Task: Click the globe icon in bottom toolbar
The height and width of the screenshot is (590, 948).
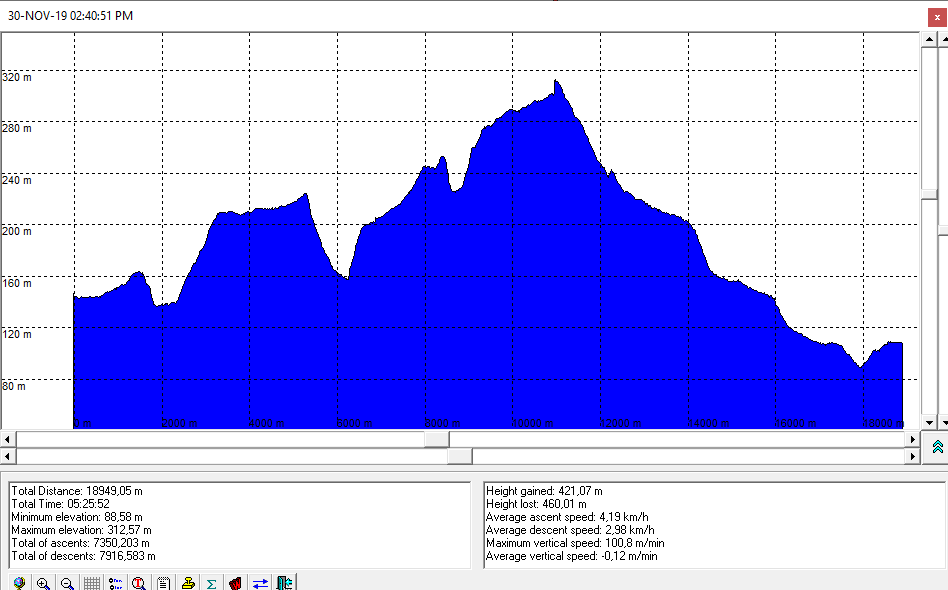Action: (19, 583)
